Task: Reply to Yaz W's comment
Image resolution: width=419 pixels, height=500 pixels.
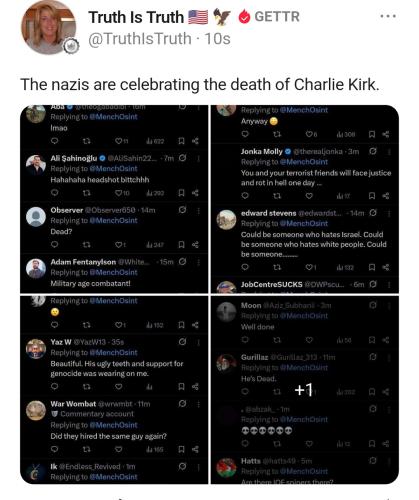Action: (55, 386)
